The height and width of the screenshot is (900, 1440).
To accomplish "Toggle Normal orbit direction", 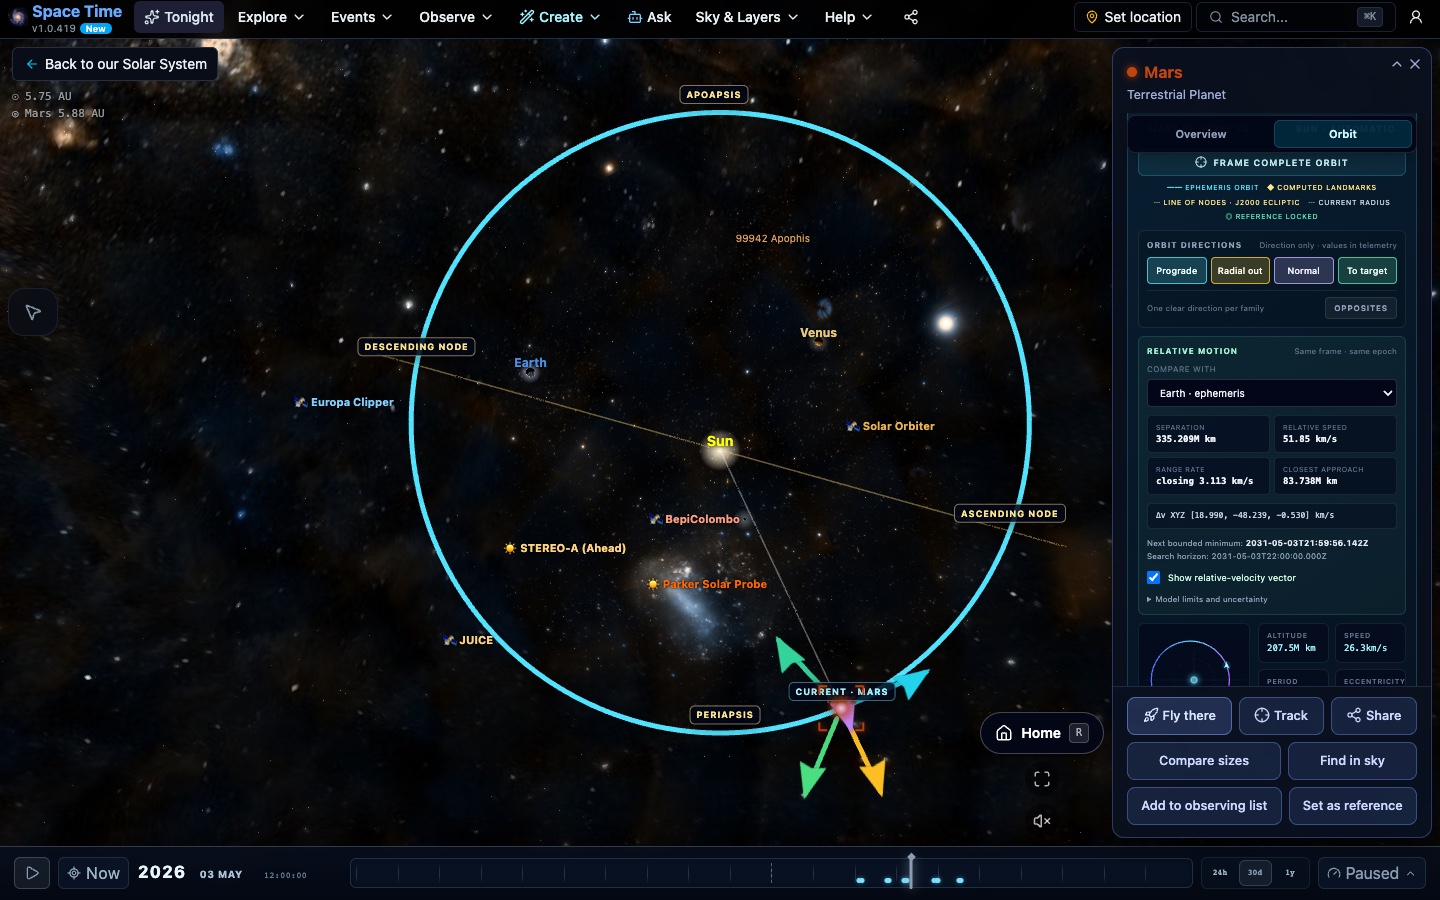I will 1303,271.
